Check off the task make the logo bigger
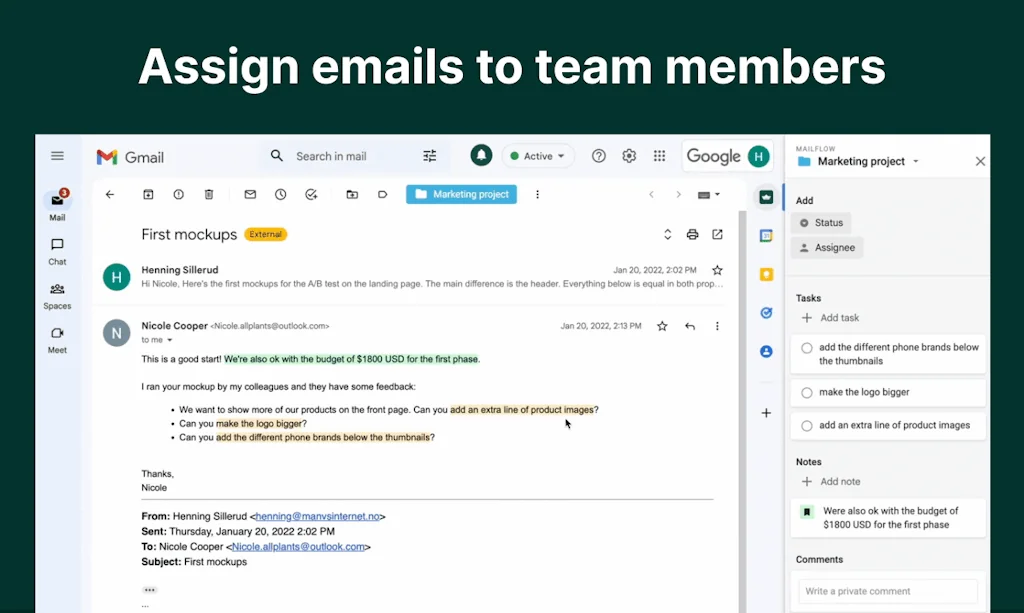Viewport: 1024px width, 613px height. [x=807, y=392]
